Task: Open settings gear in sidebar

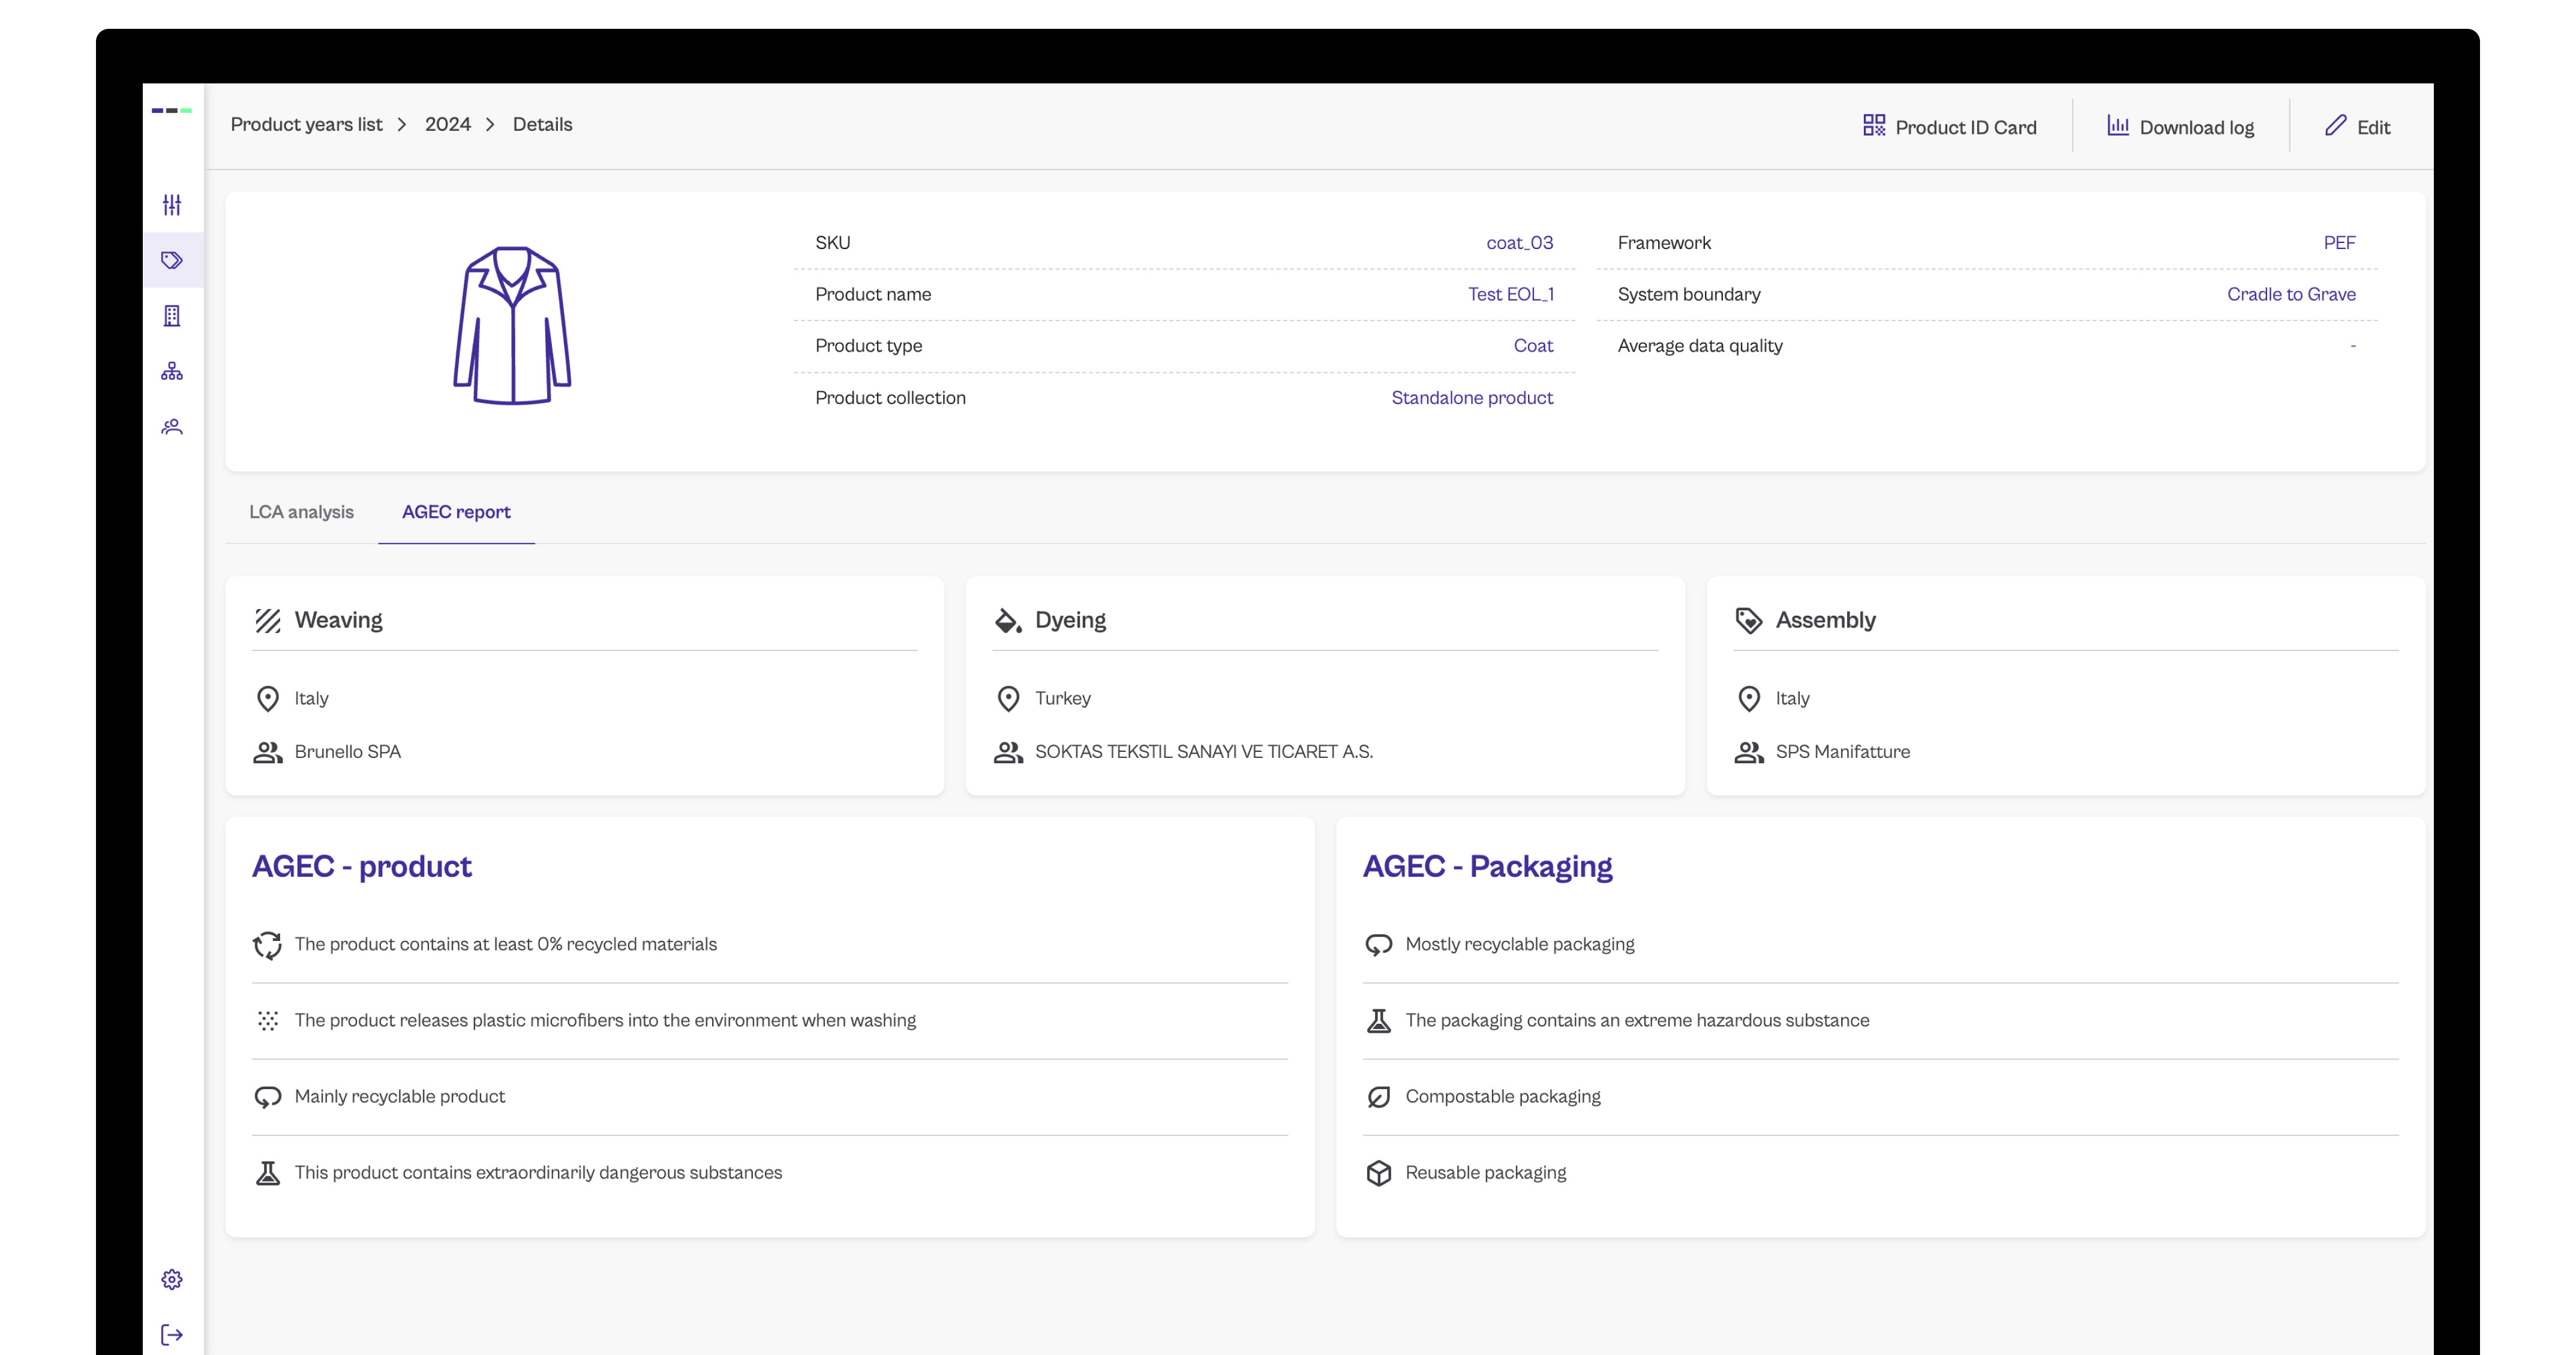Action: coord(172,1279)
